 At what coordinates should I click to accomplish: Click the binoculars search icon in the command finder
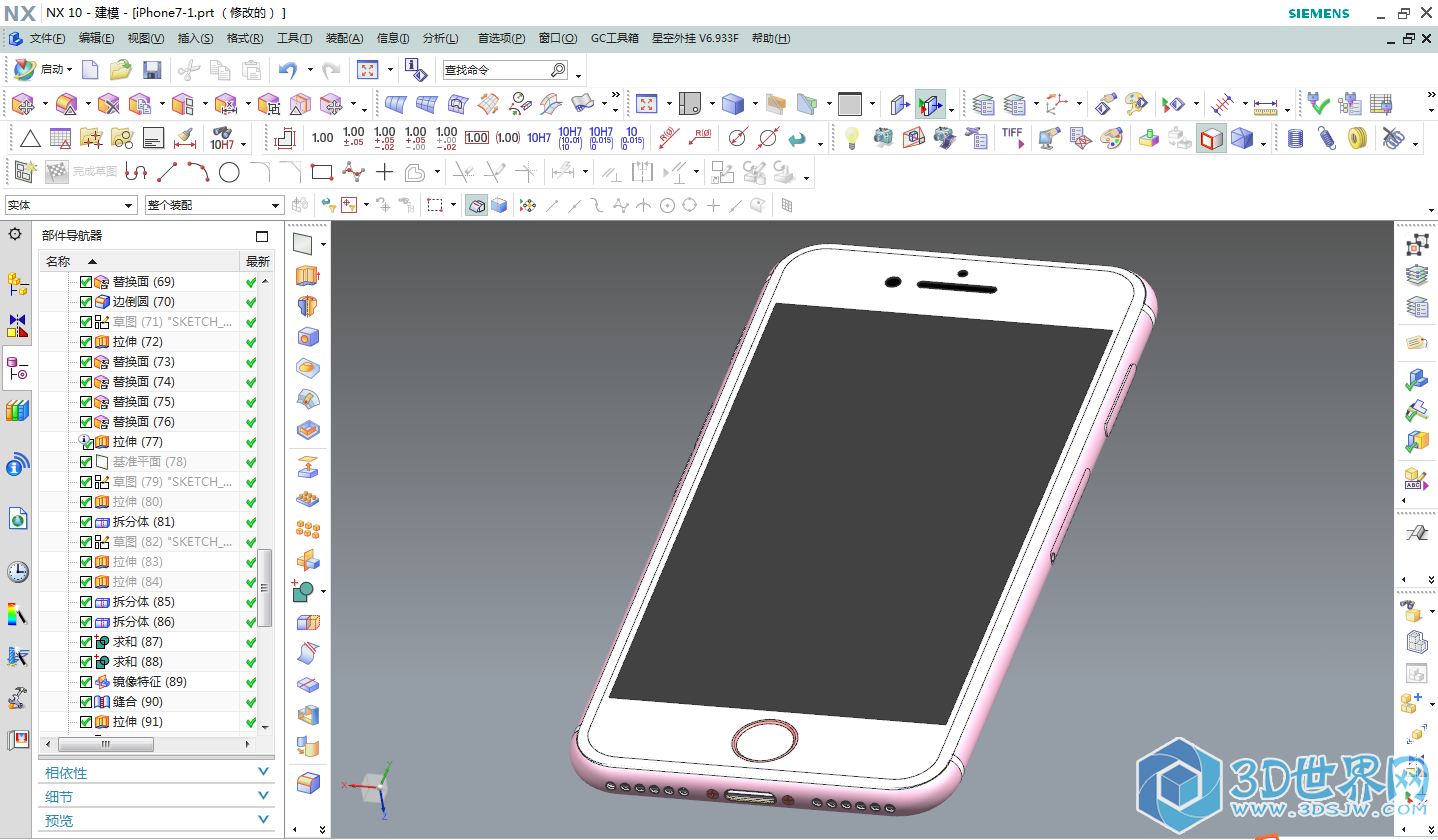[x=559, y=70]
